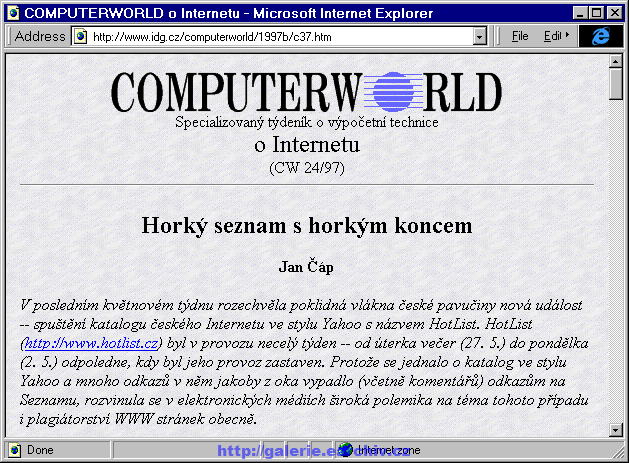
Task: Click the 'Internet zone' status text
Action: tap(389, 450)
